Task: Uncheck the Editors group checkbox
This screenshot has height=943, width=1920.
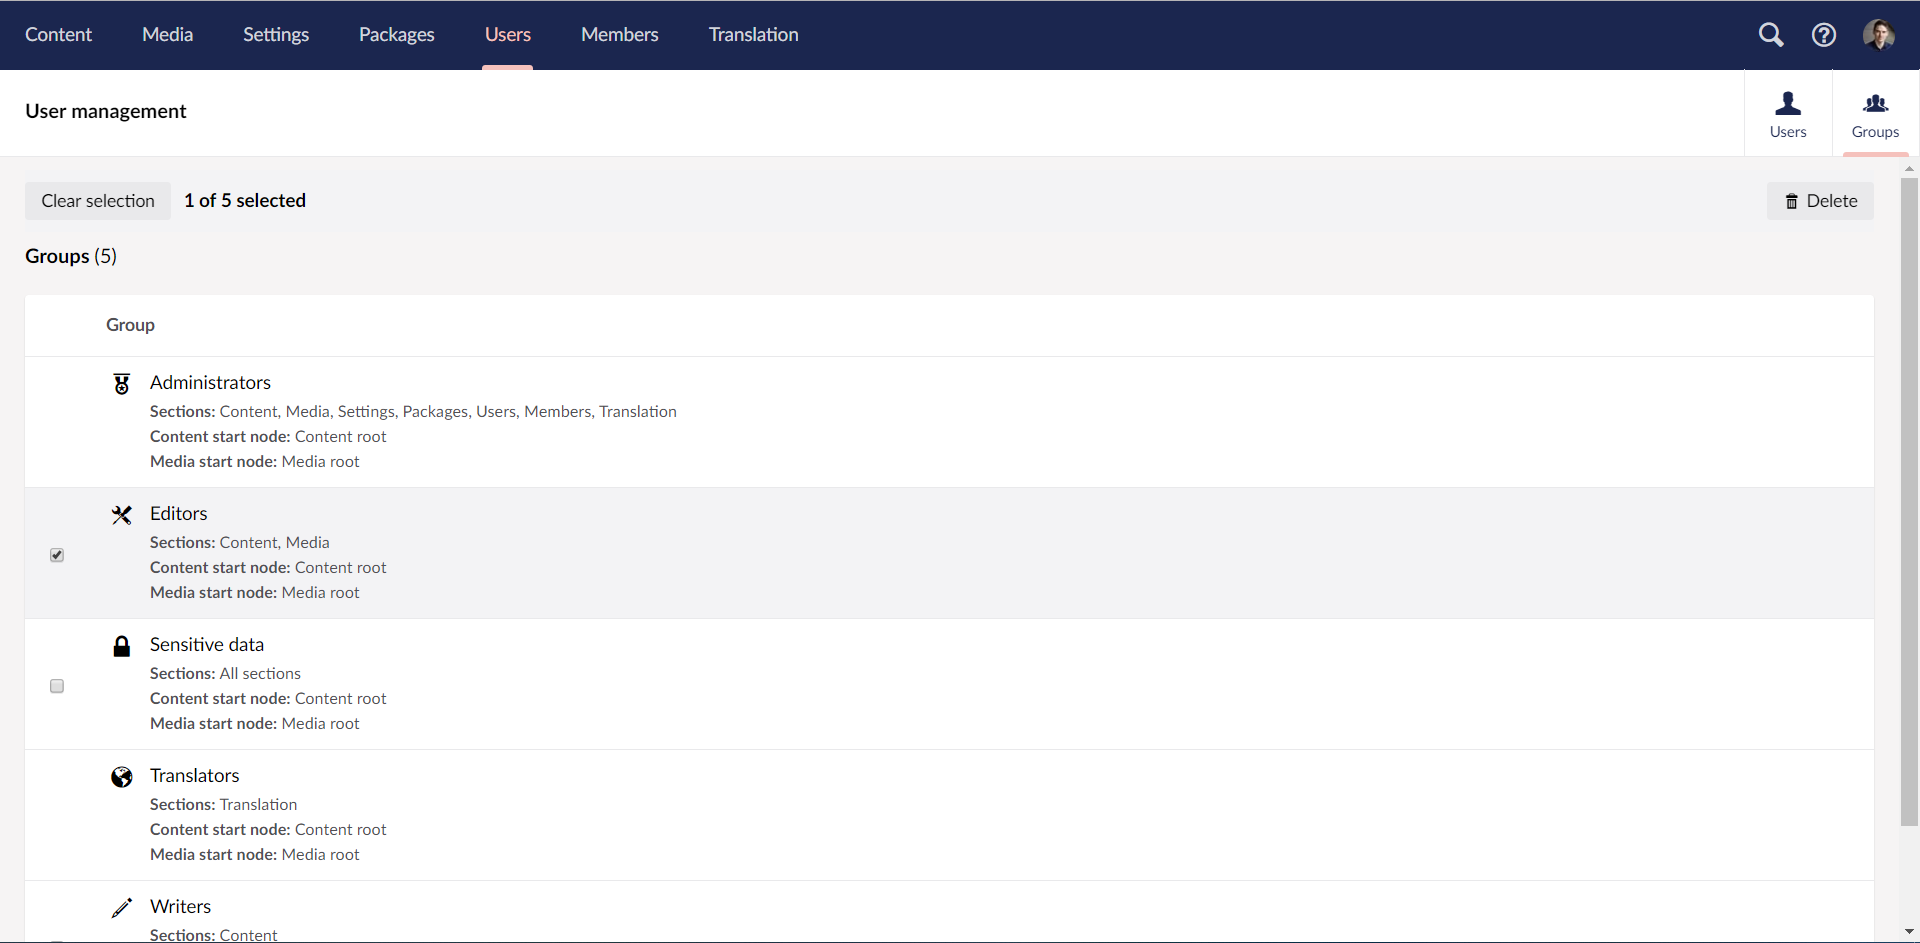Action: pyautogui.click(x=56, y=555)
